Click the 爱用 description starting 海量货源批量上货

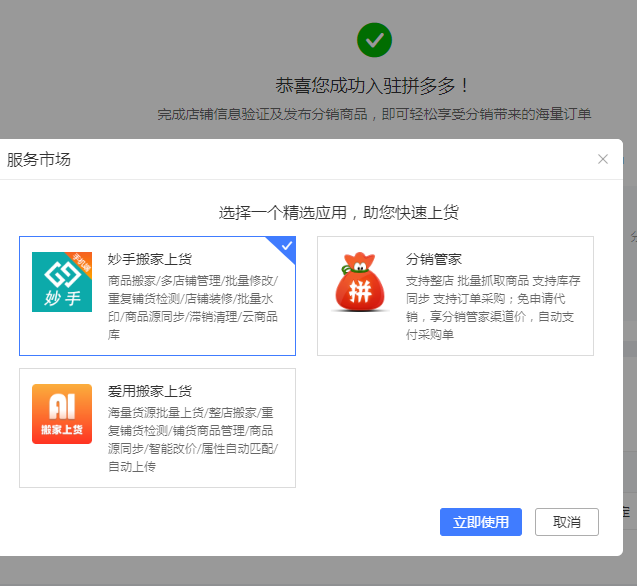193,440
